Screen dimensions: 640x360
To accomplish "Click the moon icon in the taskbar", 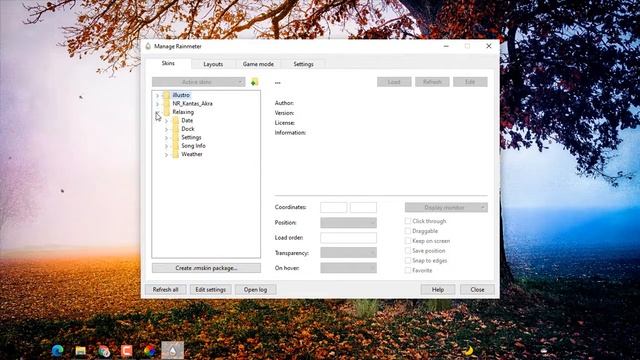I will tap(468, 351).
